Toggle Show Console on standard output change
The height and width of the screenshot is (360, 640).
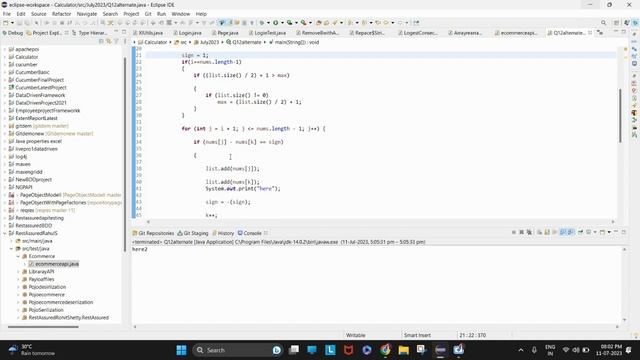564,232
